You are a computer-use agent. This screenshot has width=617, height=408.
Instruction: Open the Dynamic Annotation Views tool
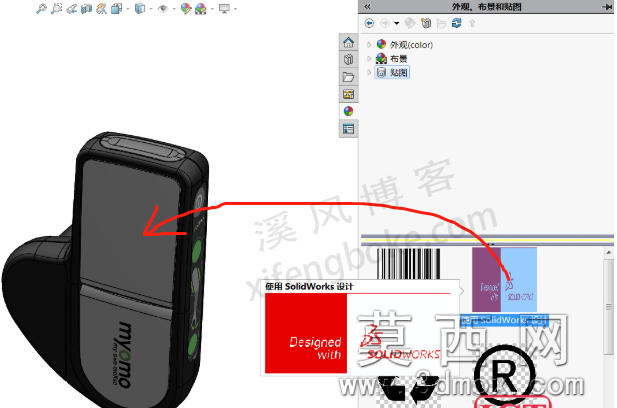[x=101, y=8]
